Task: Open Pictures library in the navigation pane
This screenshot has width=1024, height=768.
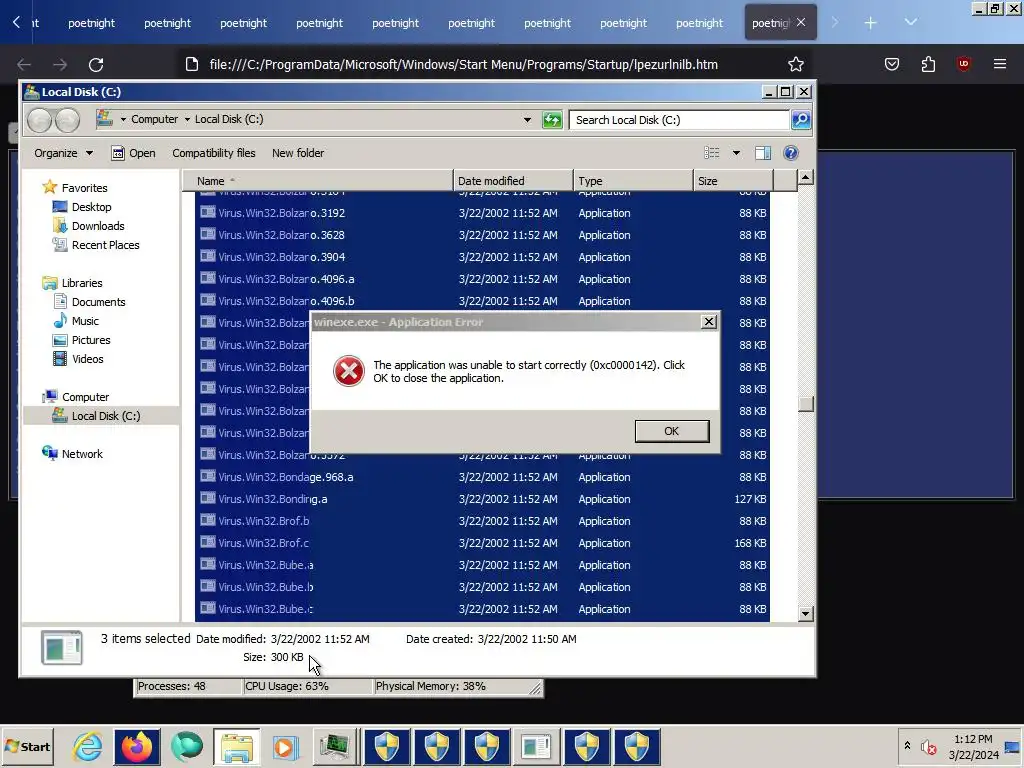Action: click(x=91, y=340)
